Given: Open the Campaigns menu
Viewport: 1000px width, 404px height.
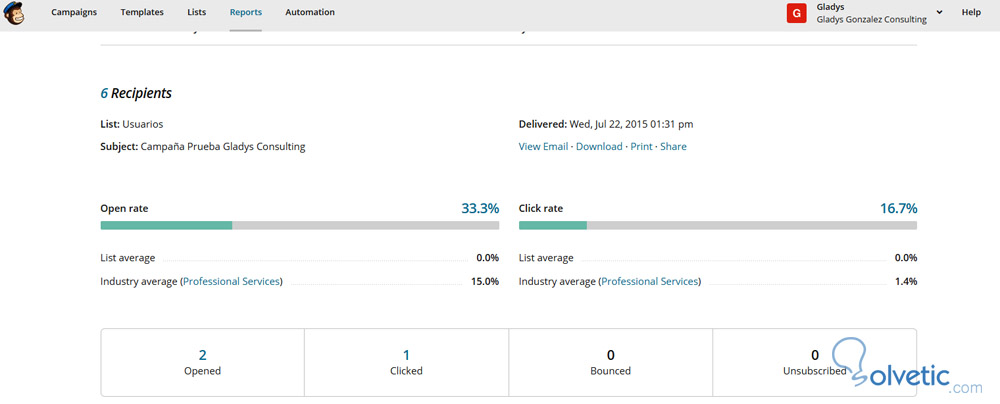Looking at the screenshot, I should tap(75, 12).
